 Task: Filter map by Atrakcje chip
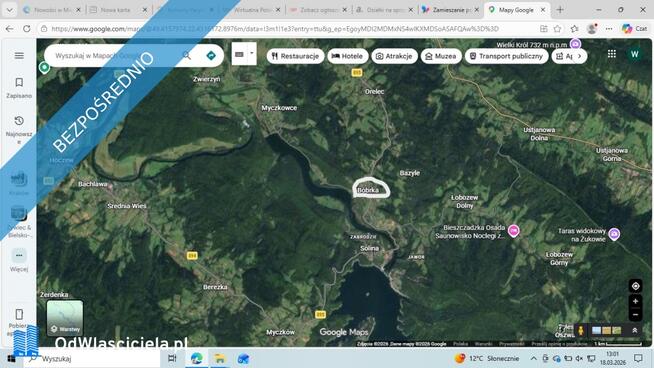394,56
